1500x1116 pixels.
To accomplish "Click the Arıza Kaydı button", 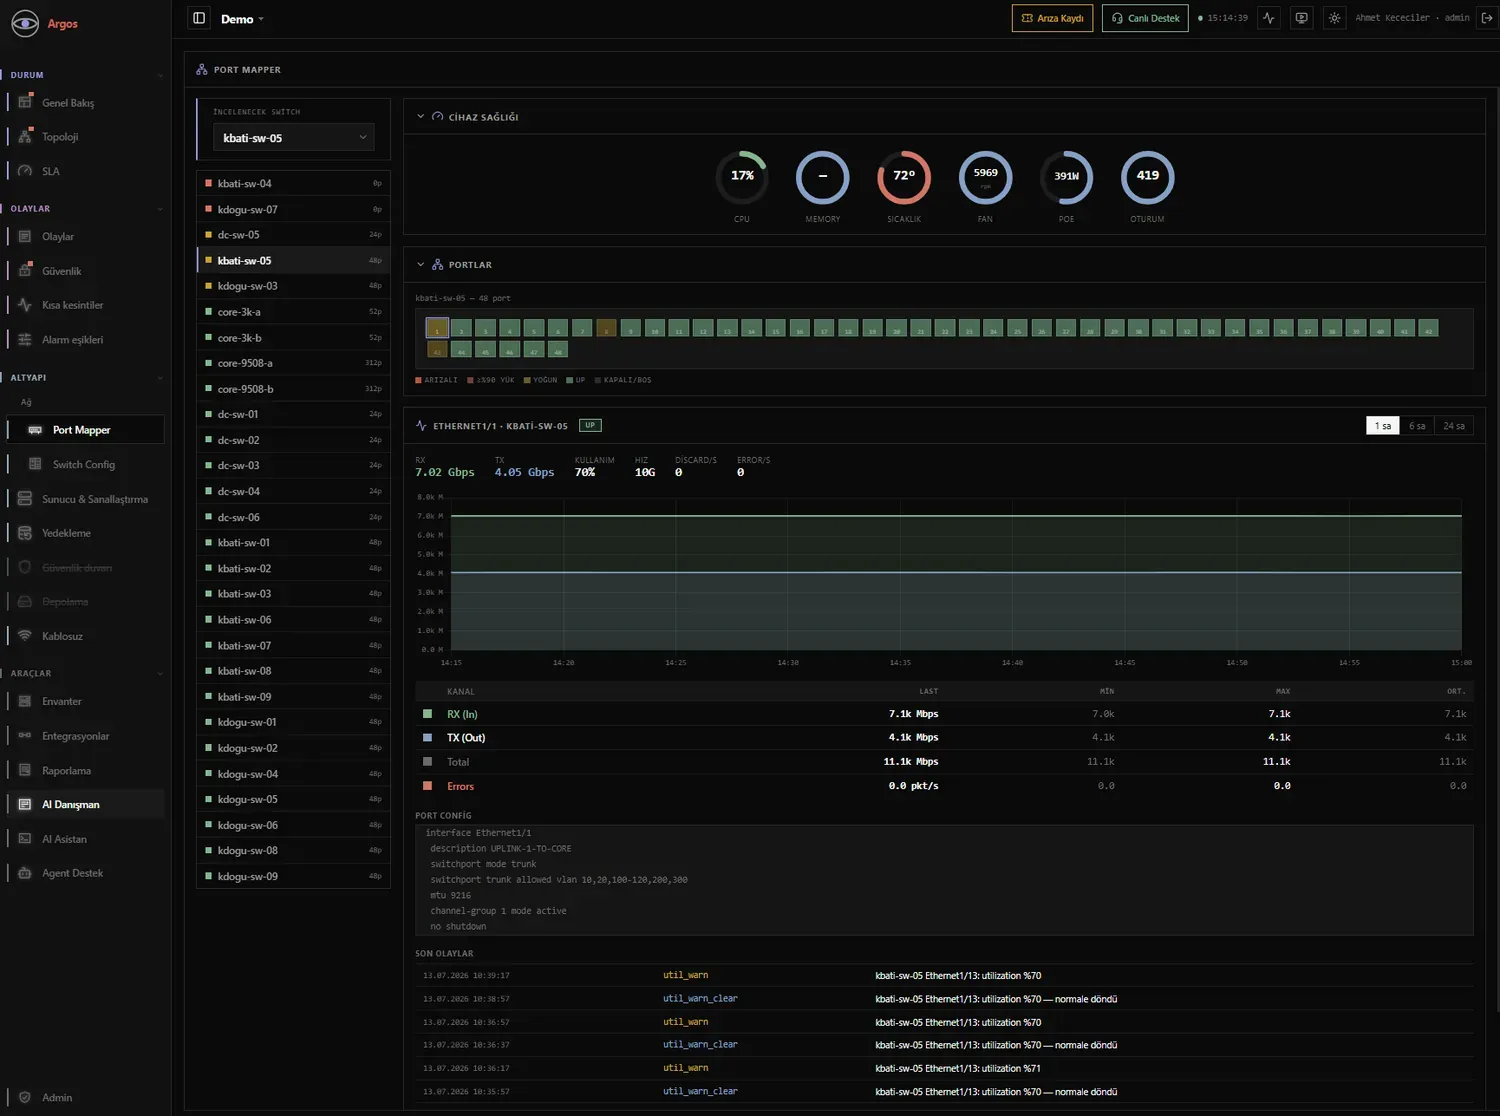I will pyautogui.click(x=1052, y=18).
